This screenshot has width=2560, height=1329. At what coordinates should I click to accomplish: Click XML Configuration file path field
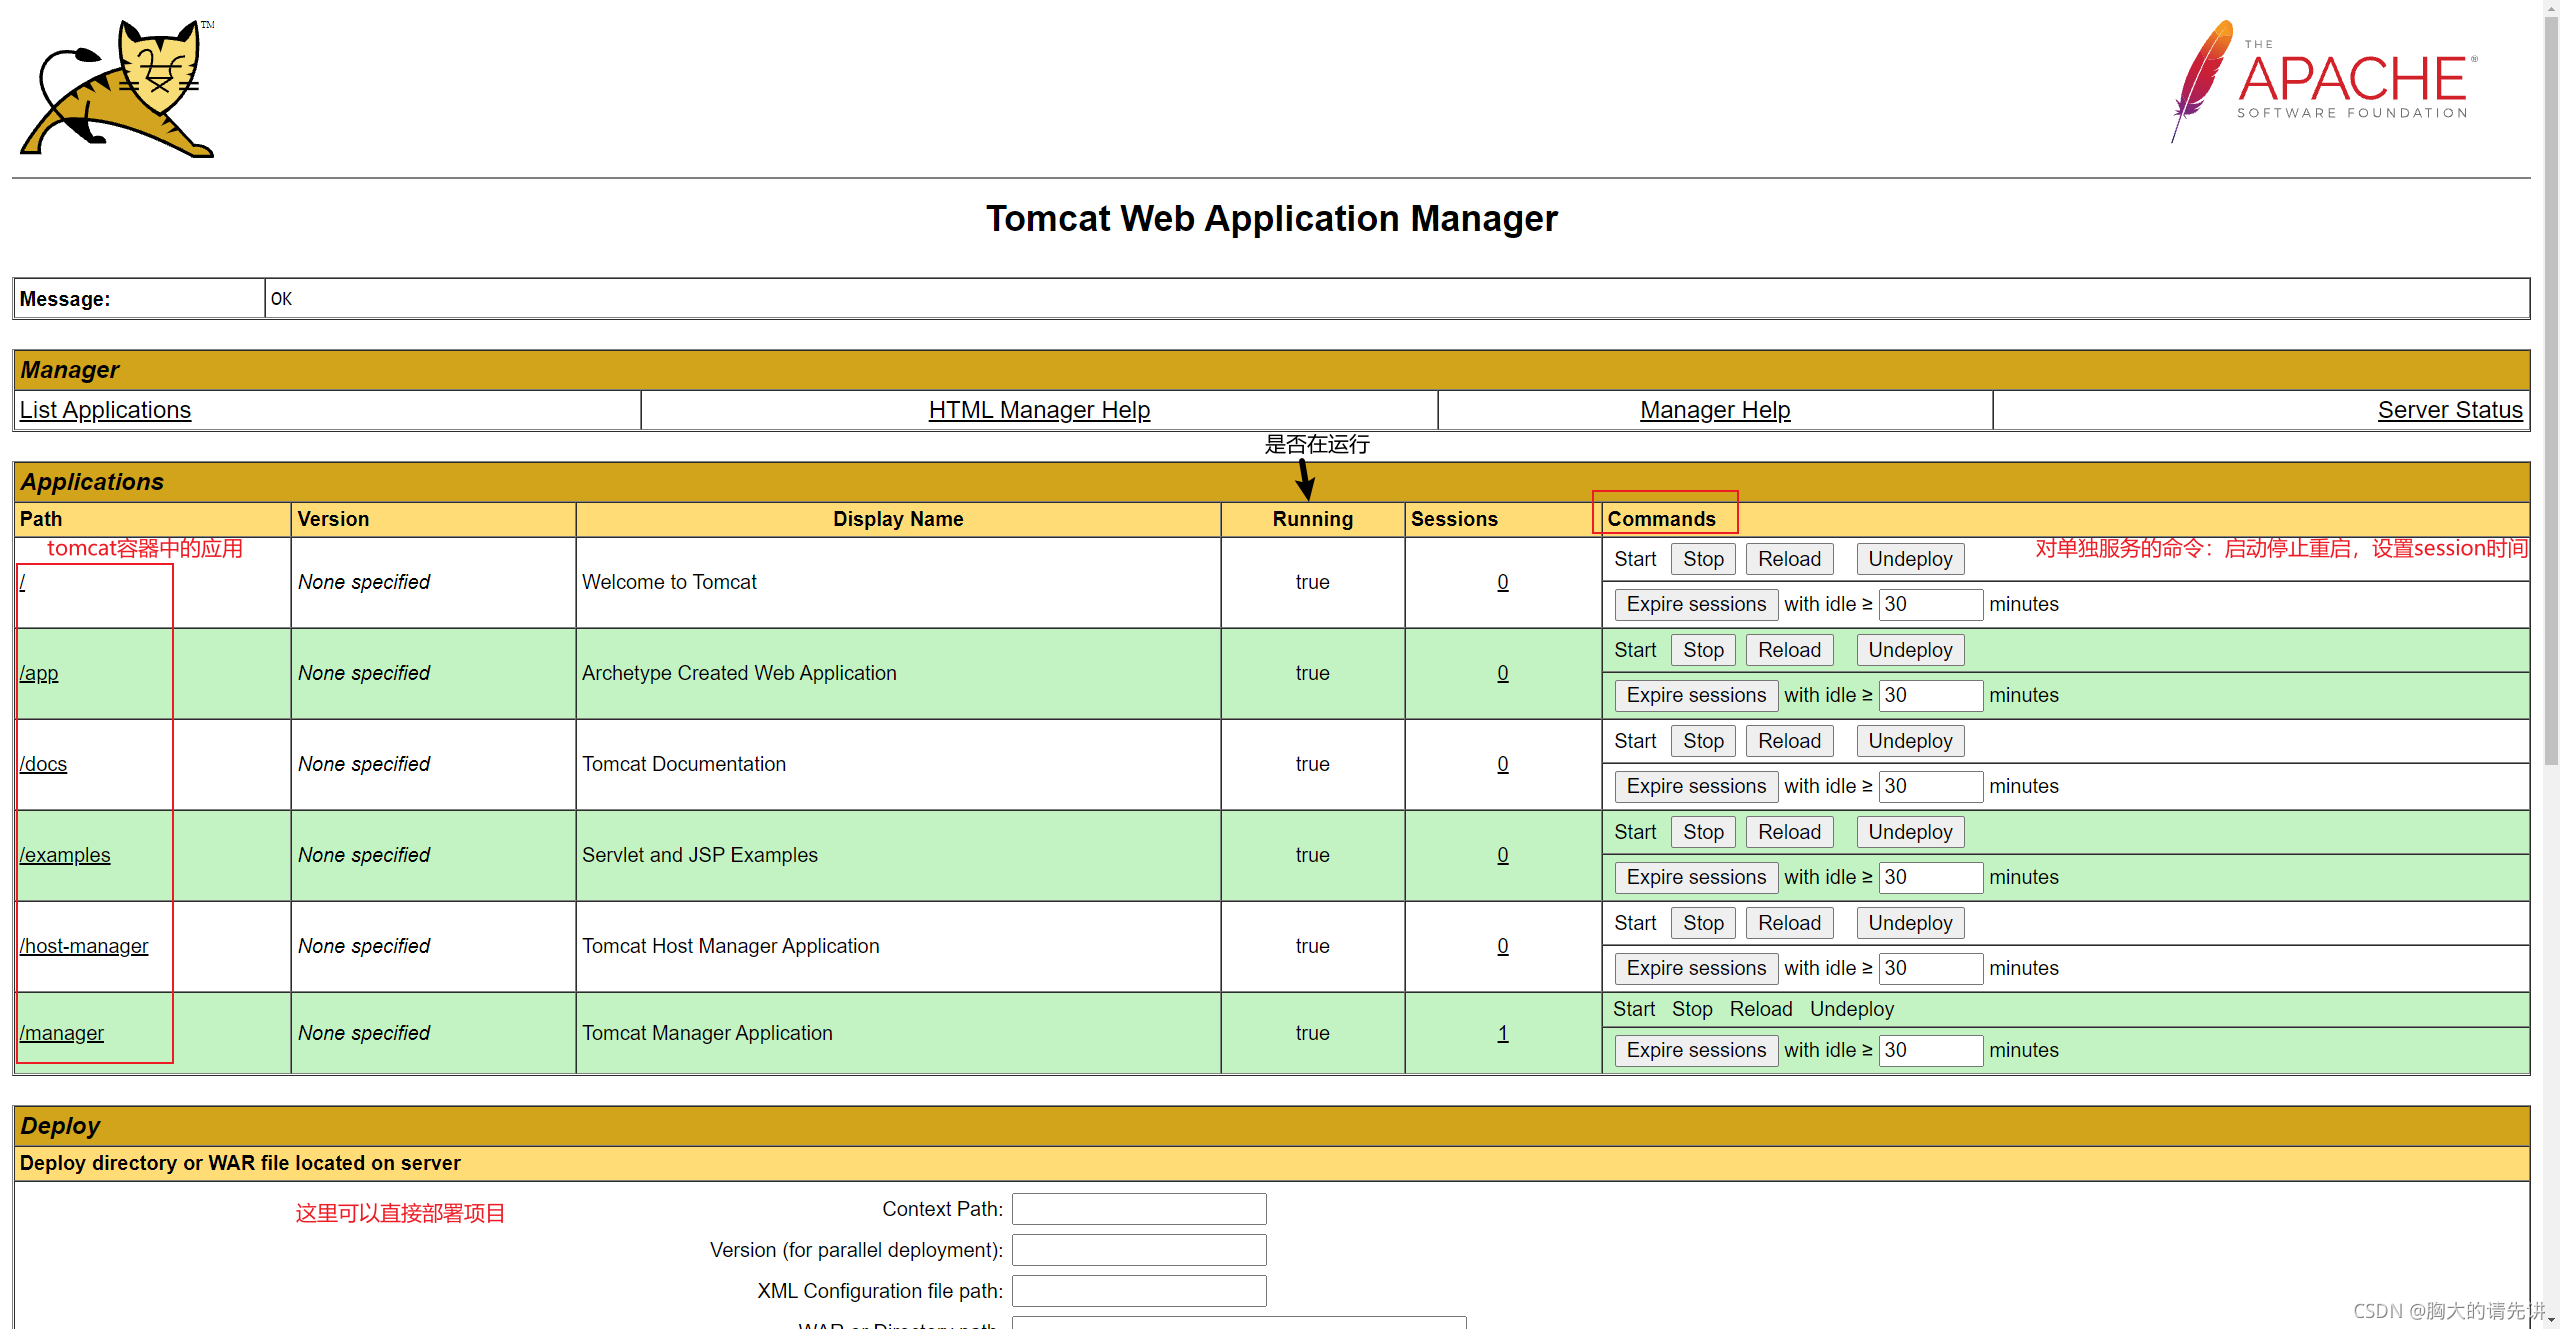click(x=1139, y=1291)
